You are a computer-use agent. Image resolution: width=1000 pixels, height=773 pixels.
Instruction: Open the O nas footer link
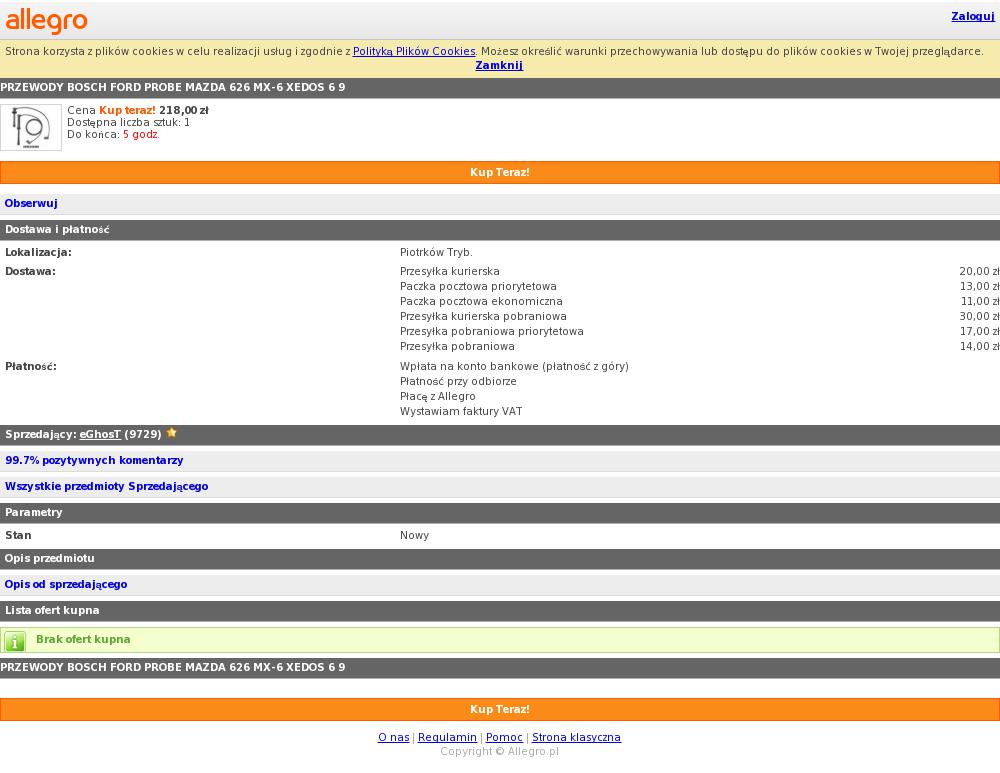(393, 737)
